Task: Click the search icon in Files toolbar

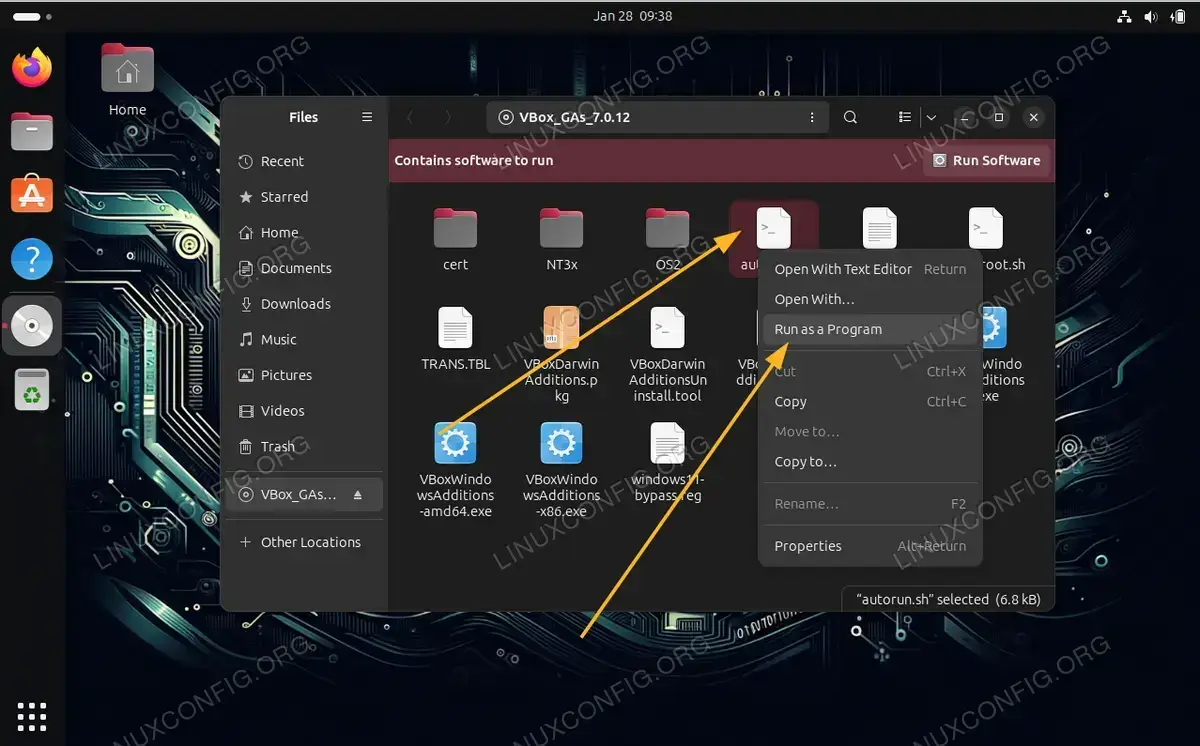Action: (x=850, y=117)
